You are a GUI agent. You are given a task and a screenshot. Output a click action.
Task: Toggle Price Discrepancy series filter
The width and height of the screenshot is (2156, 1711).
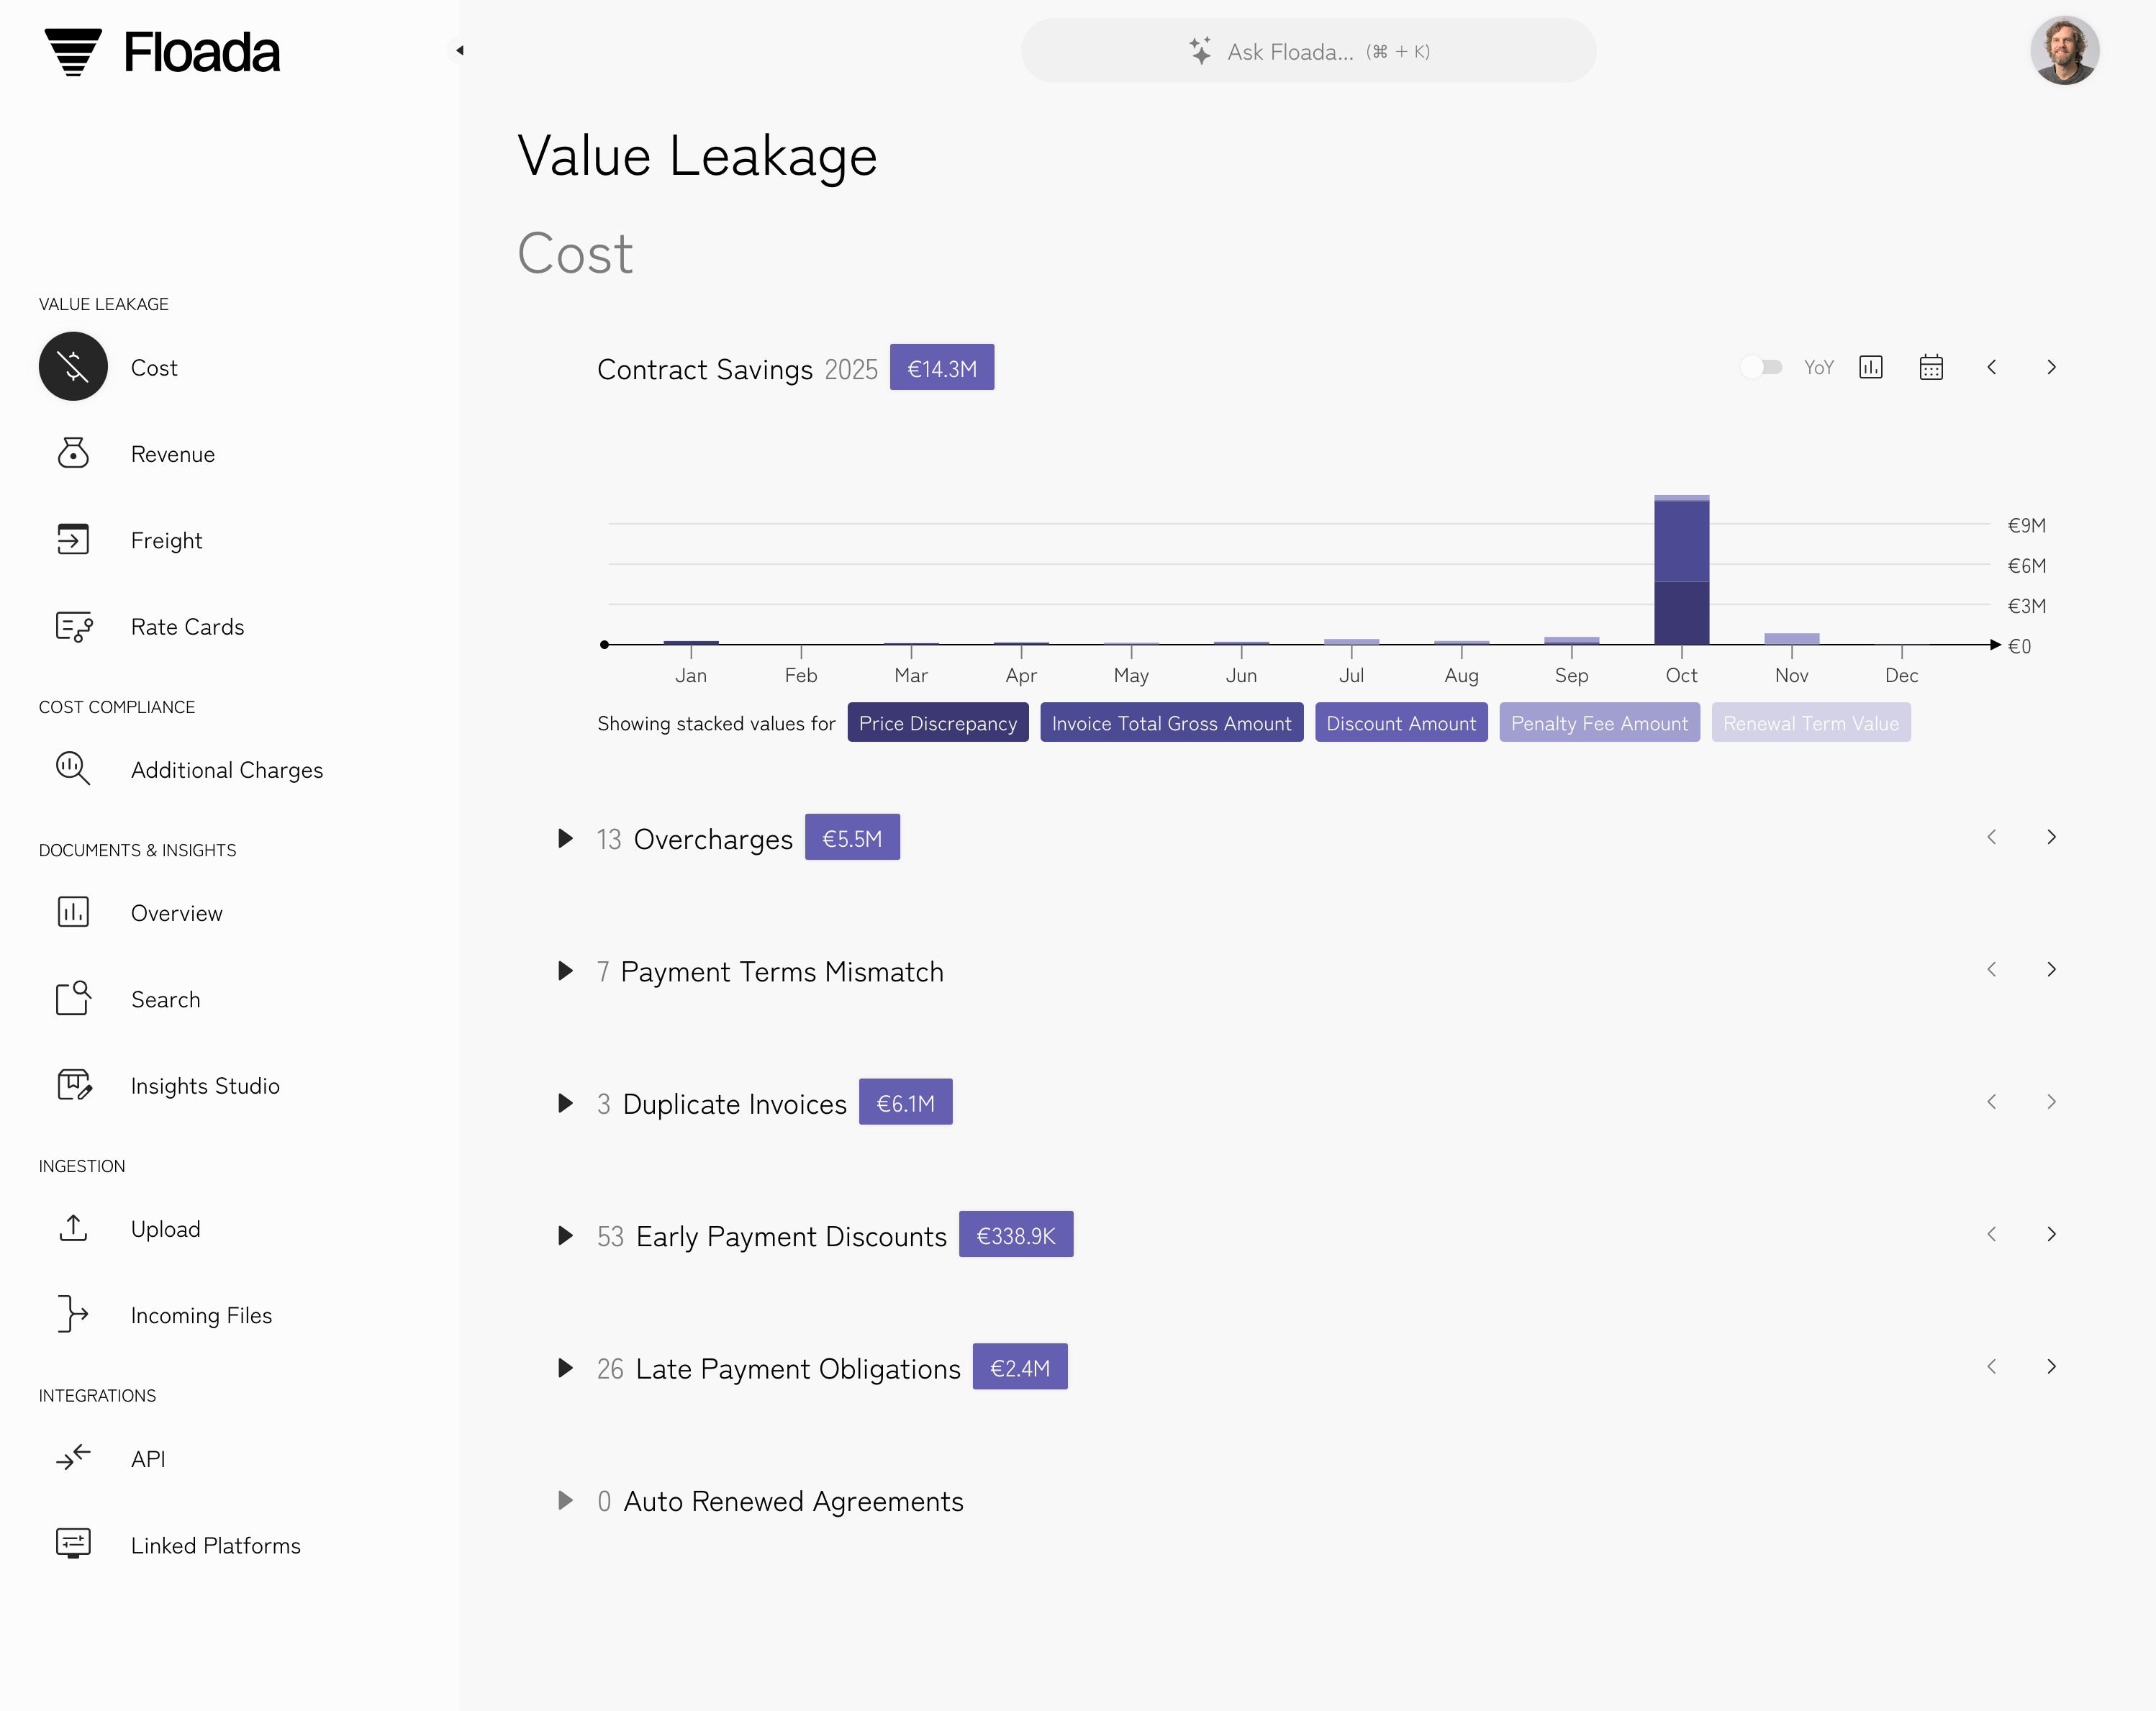coord(937,723)
